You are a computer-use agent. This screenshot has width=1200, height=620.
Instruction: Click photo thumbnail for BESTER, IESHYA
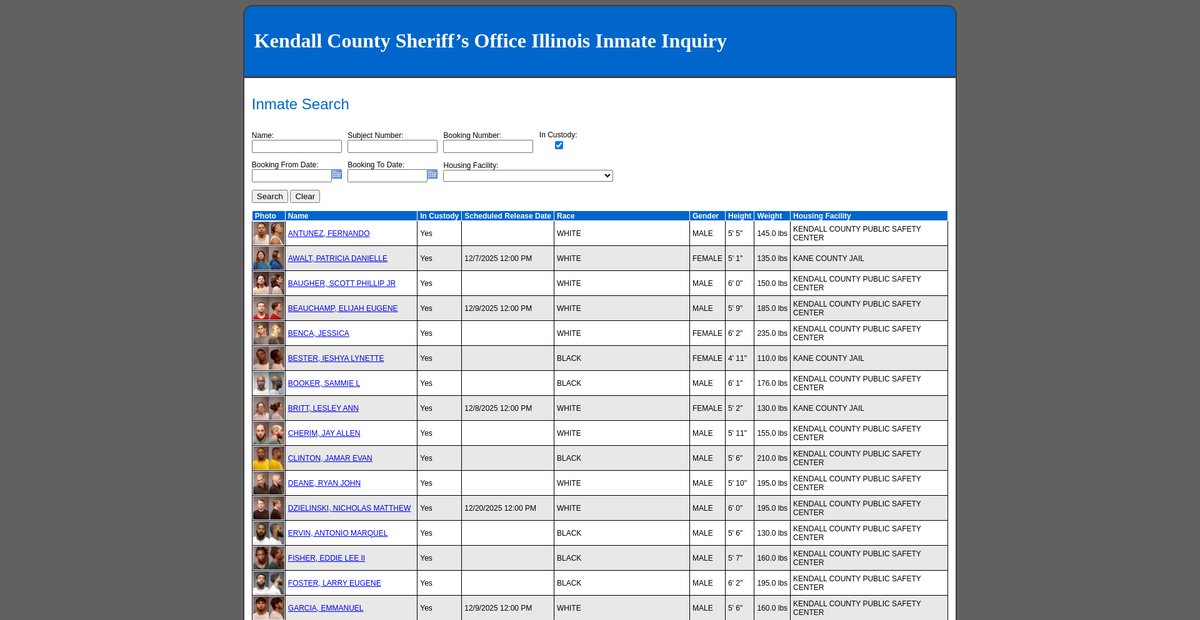[269, 358]
